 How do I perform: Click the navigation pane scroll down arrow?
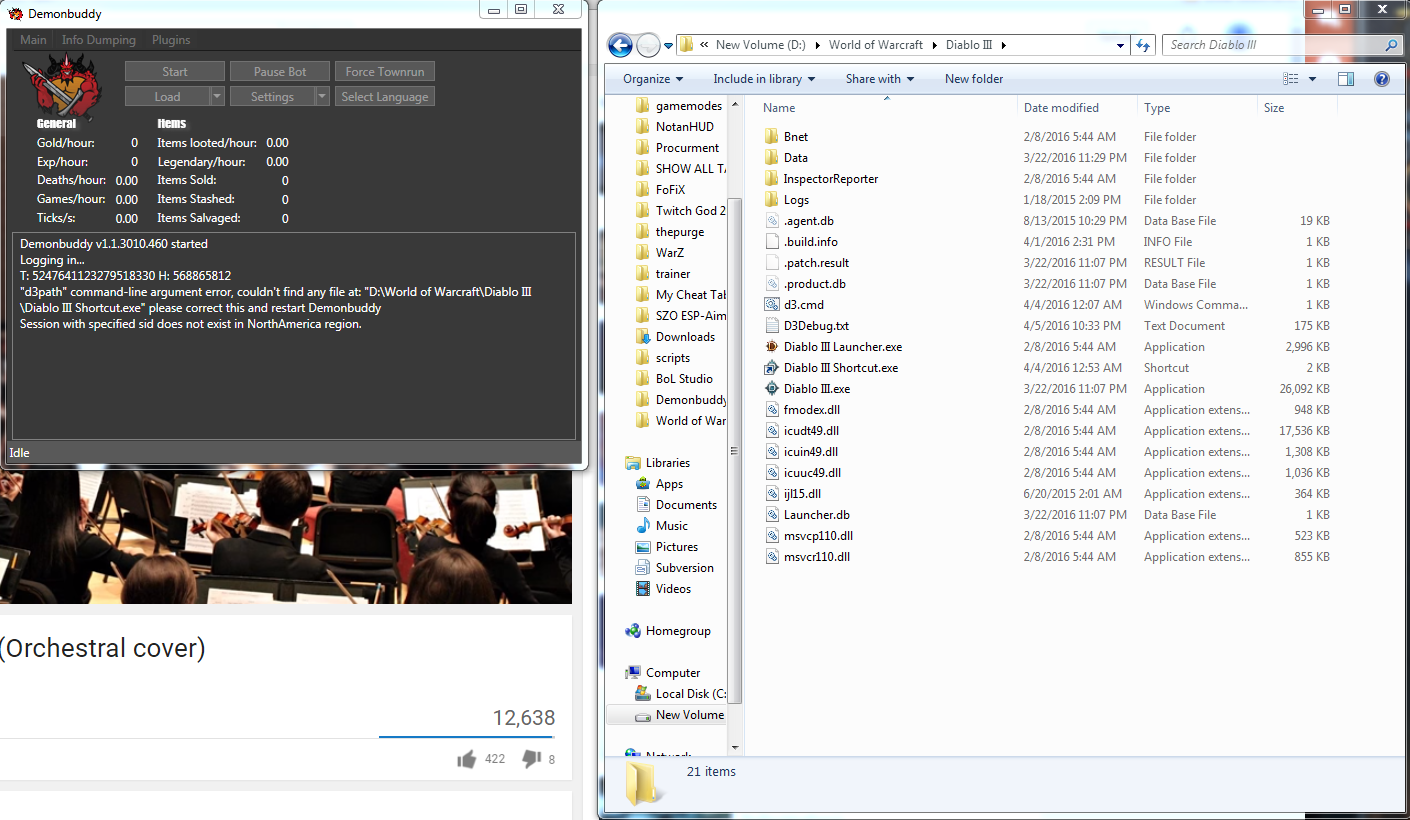(736, 747)
